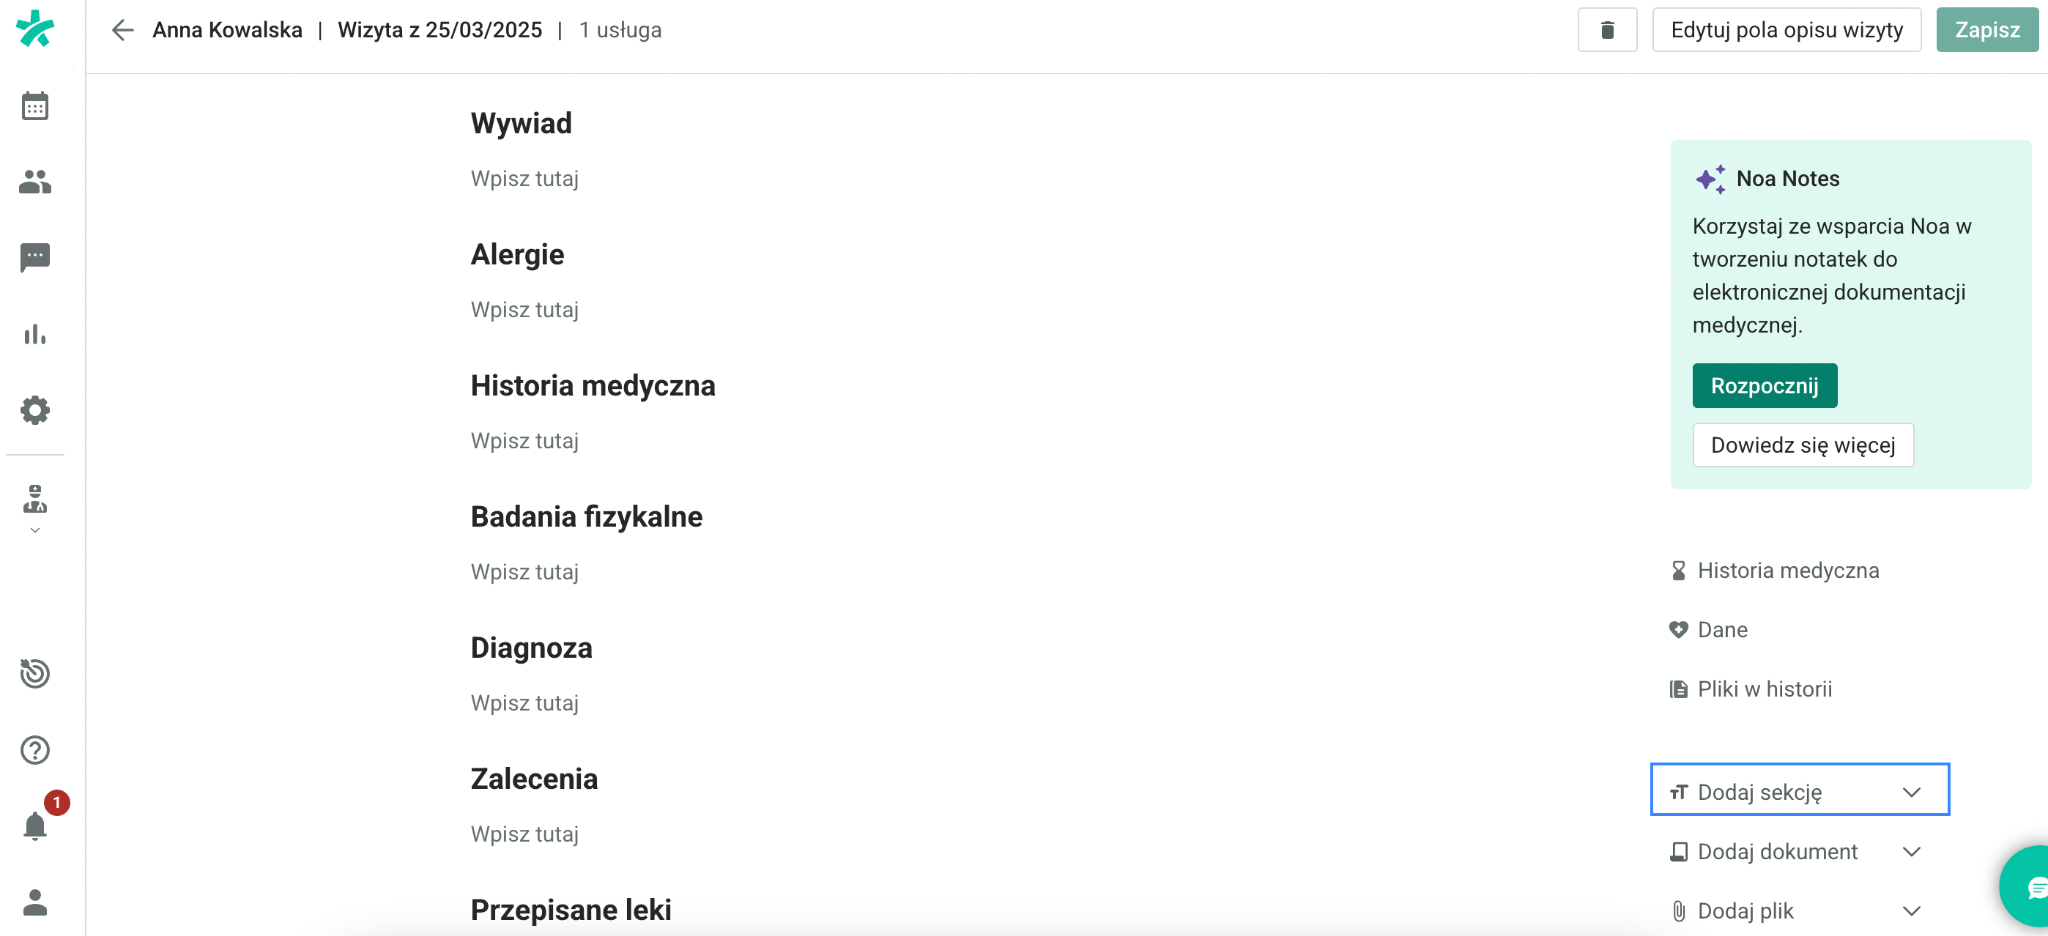The height and width of the screenshot is (936, 2048).
Task: Open the clients section from the sidebar
Action: click(x=35, y=181)
